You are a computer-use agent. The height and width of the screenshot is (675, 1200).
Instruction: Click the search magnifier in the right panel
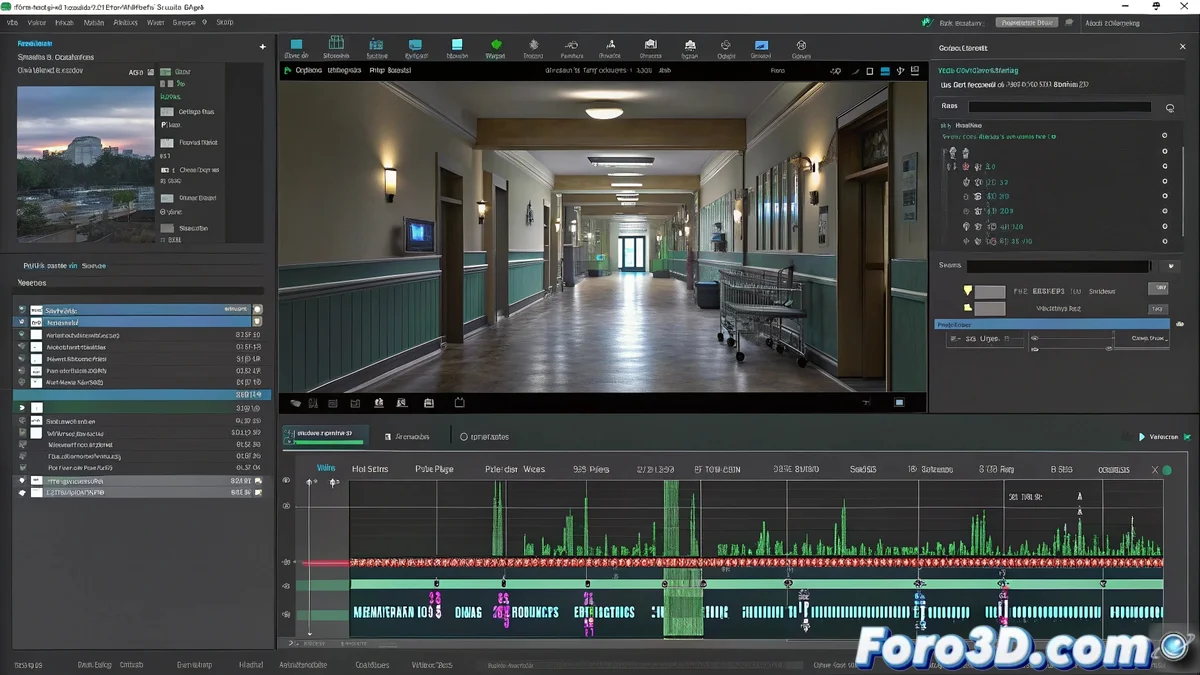click(1170, 107)
